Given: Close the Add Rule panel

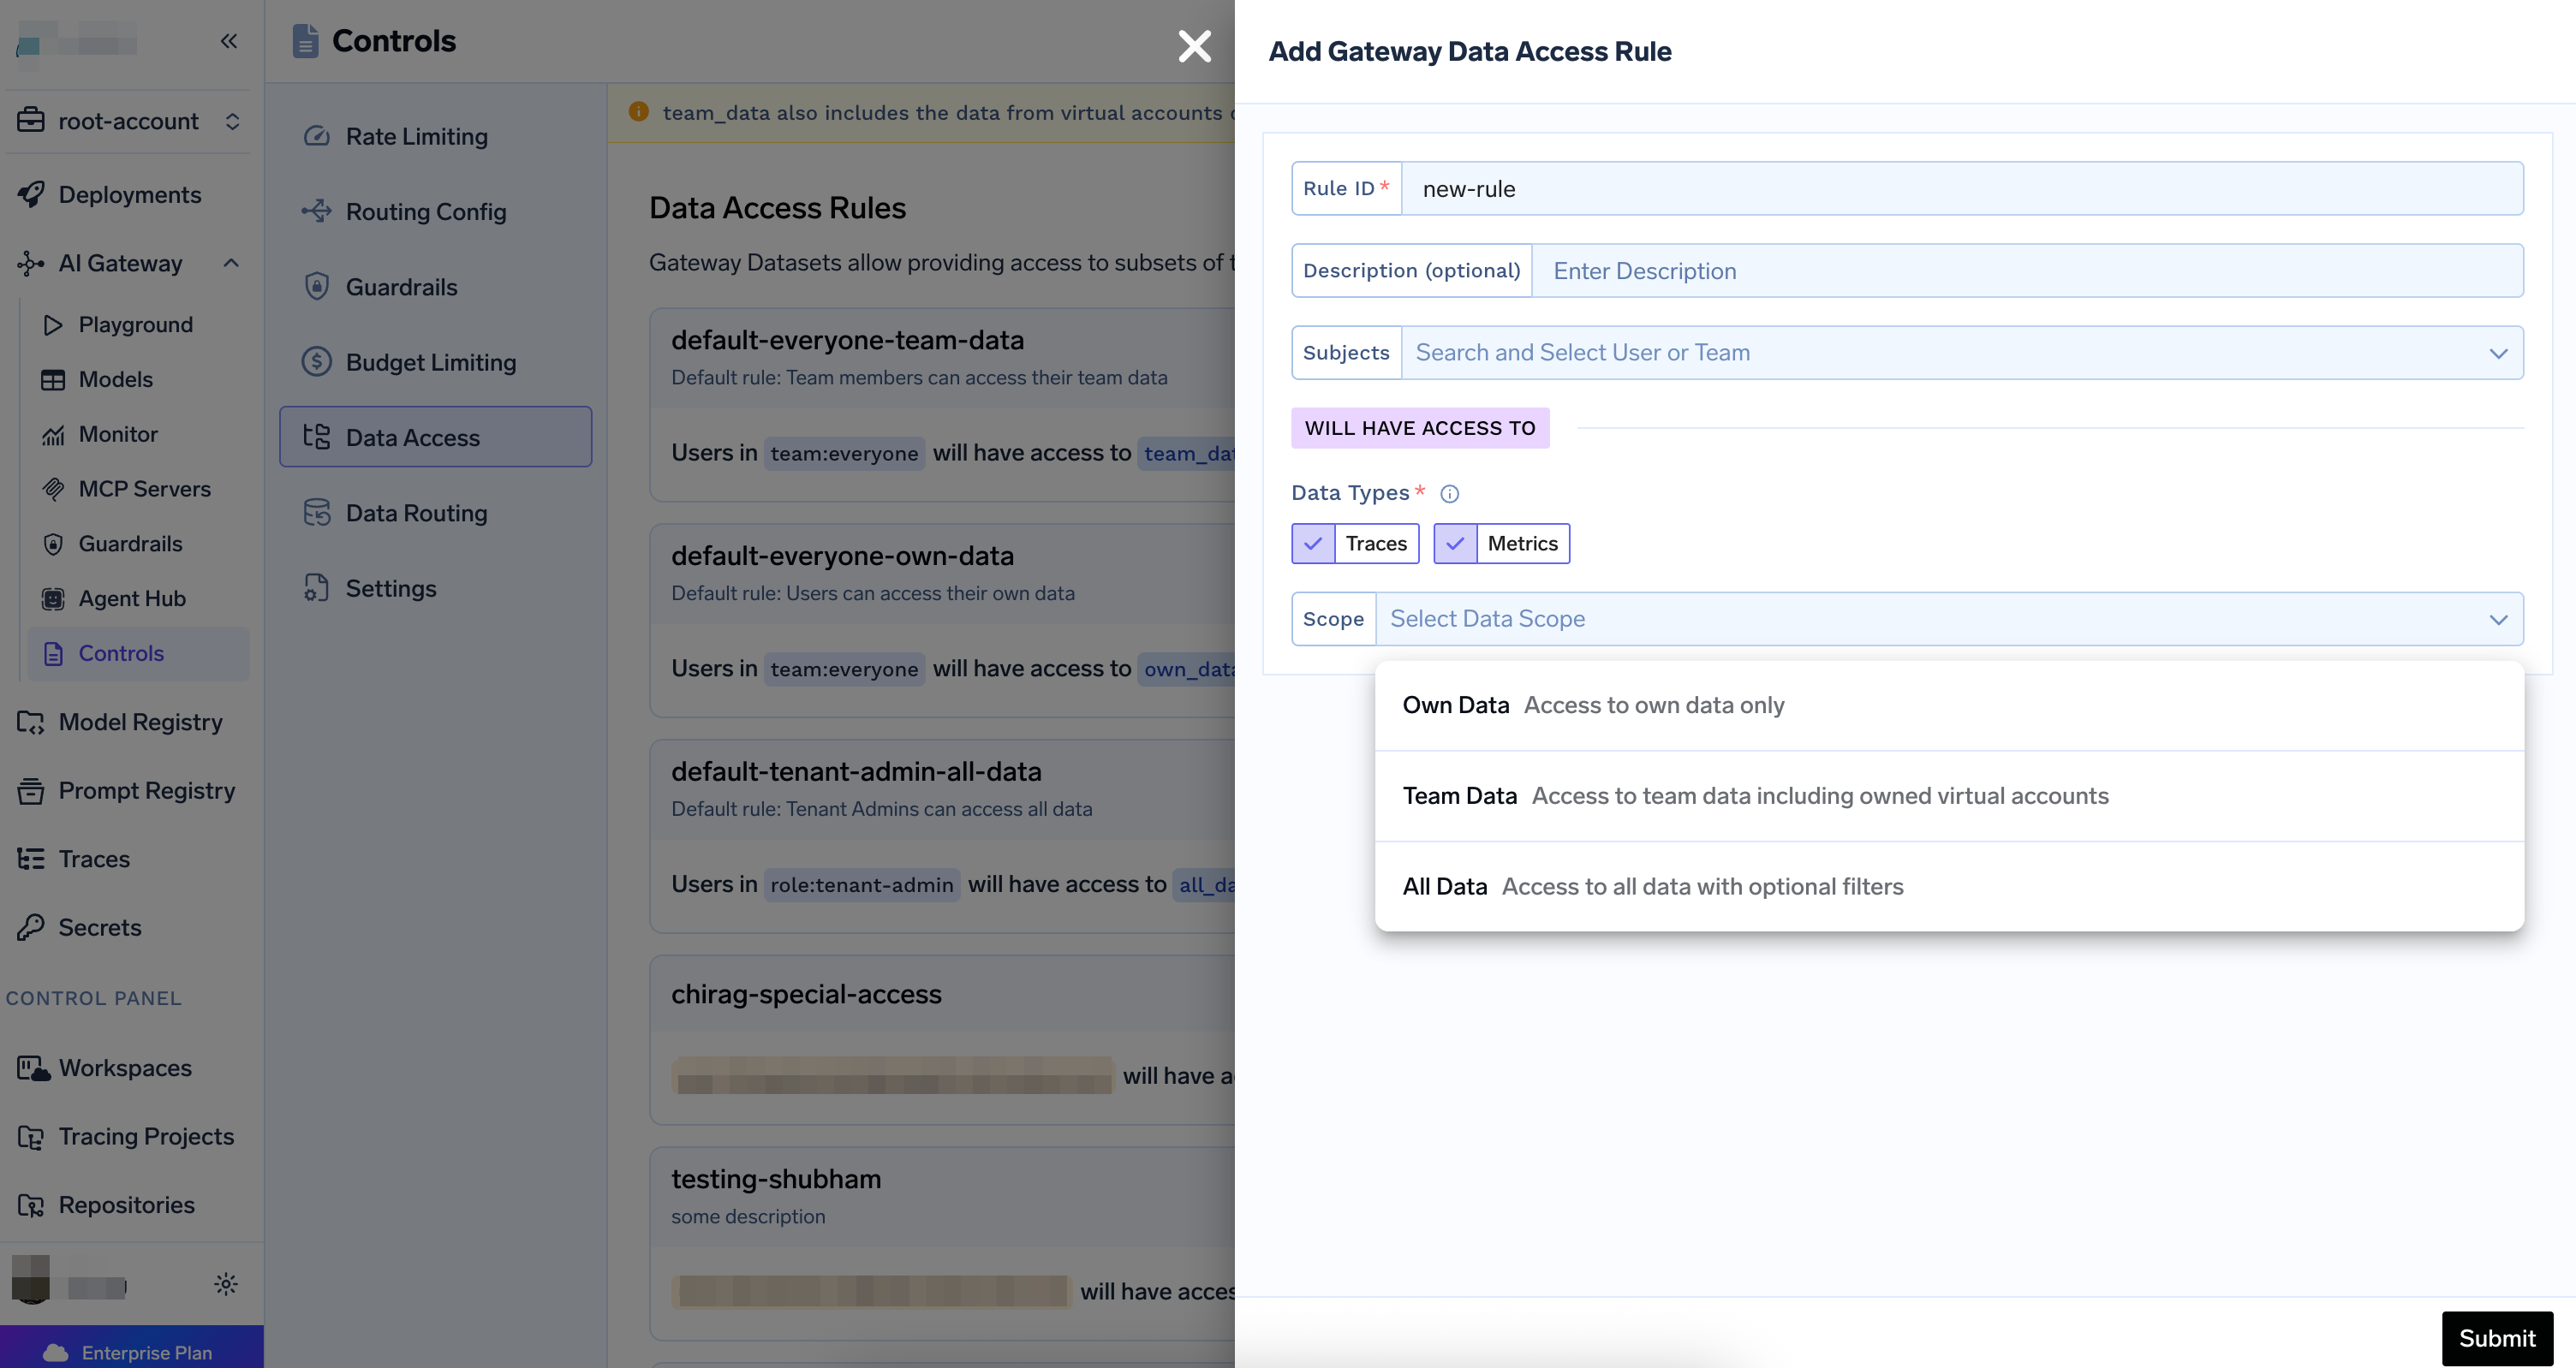Looking at the screenshot, I should pyautogui.click(x=1194, y=46).
